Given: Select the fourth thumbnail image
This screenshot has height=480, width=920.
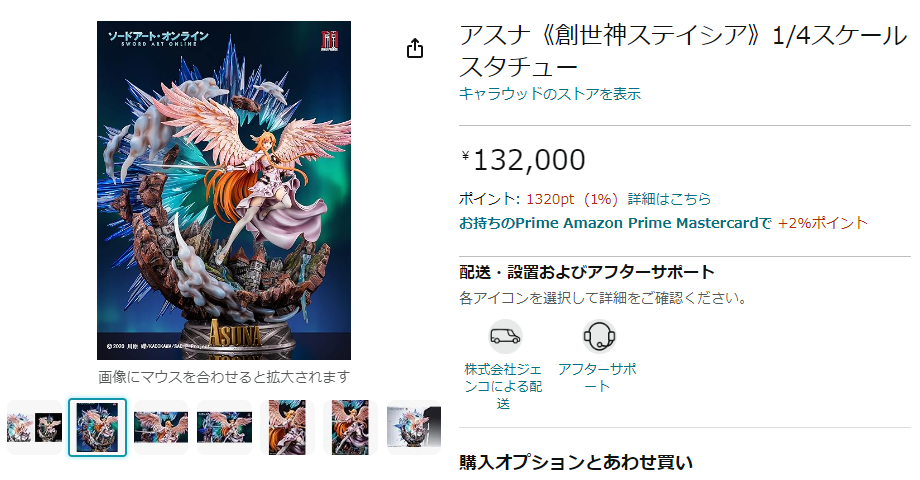Looking at the screenshot, I should click(224, 427).
